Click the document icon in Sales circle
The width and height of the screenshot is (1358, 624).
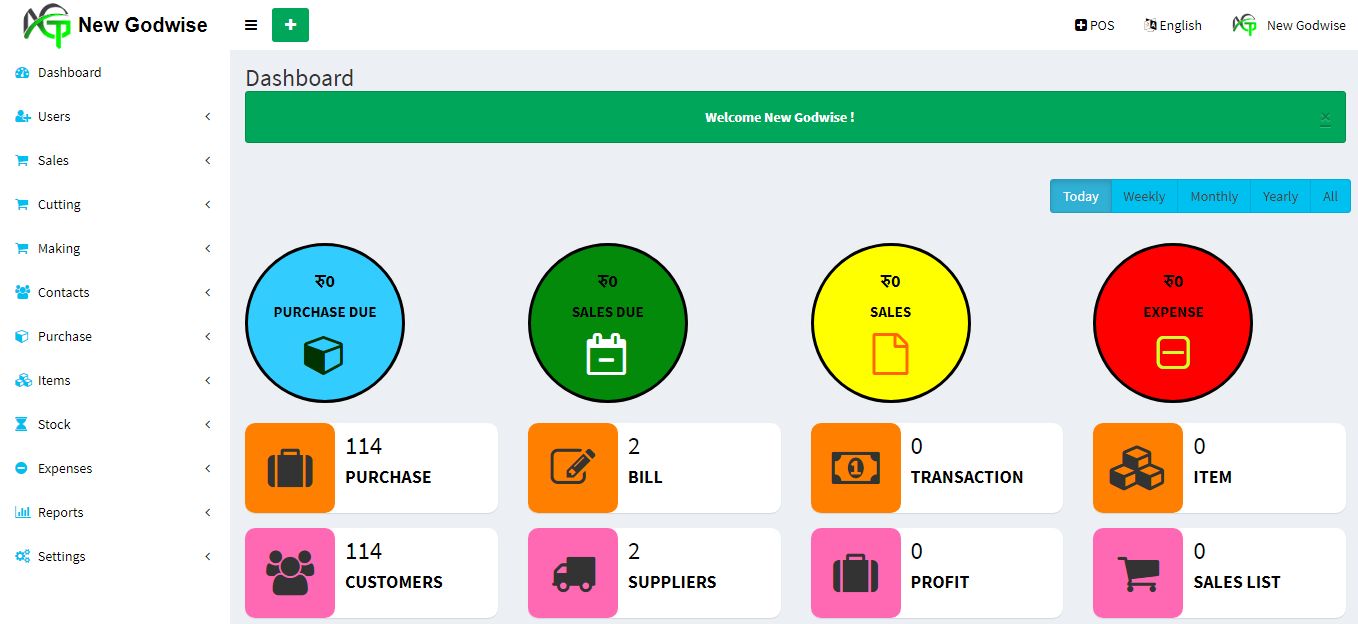[889, 354]
